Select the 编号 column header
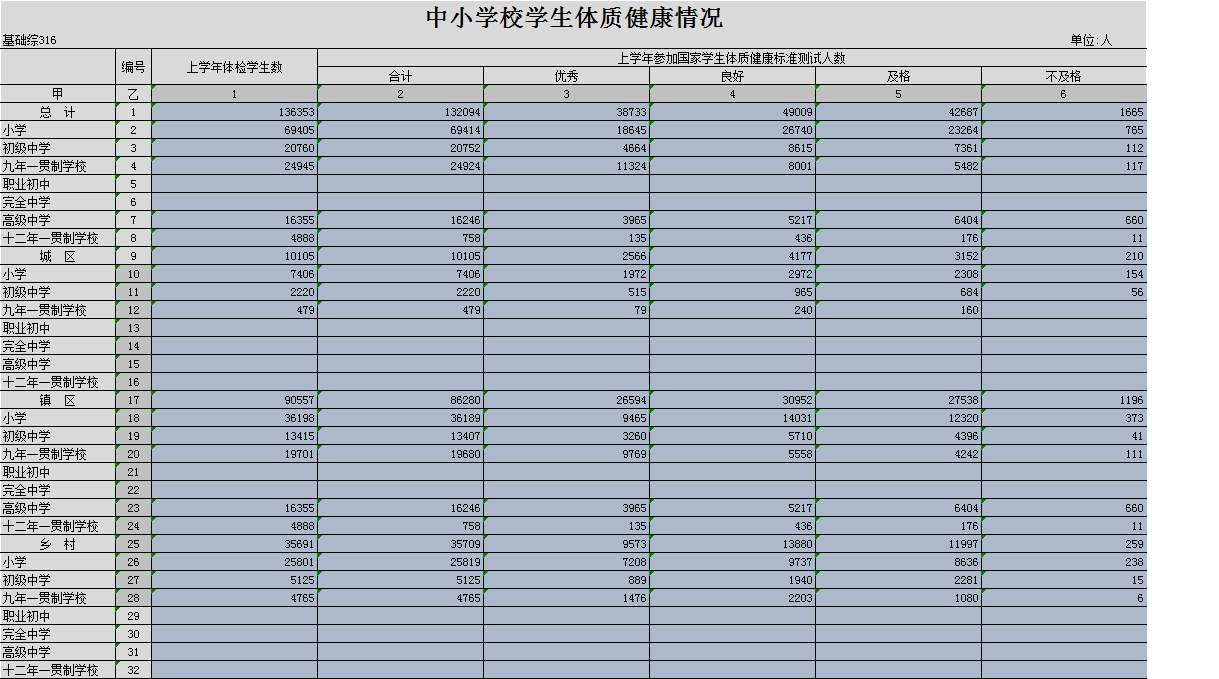1219x679 pixels. (134, 67)
